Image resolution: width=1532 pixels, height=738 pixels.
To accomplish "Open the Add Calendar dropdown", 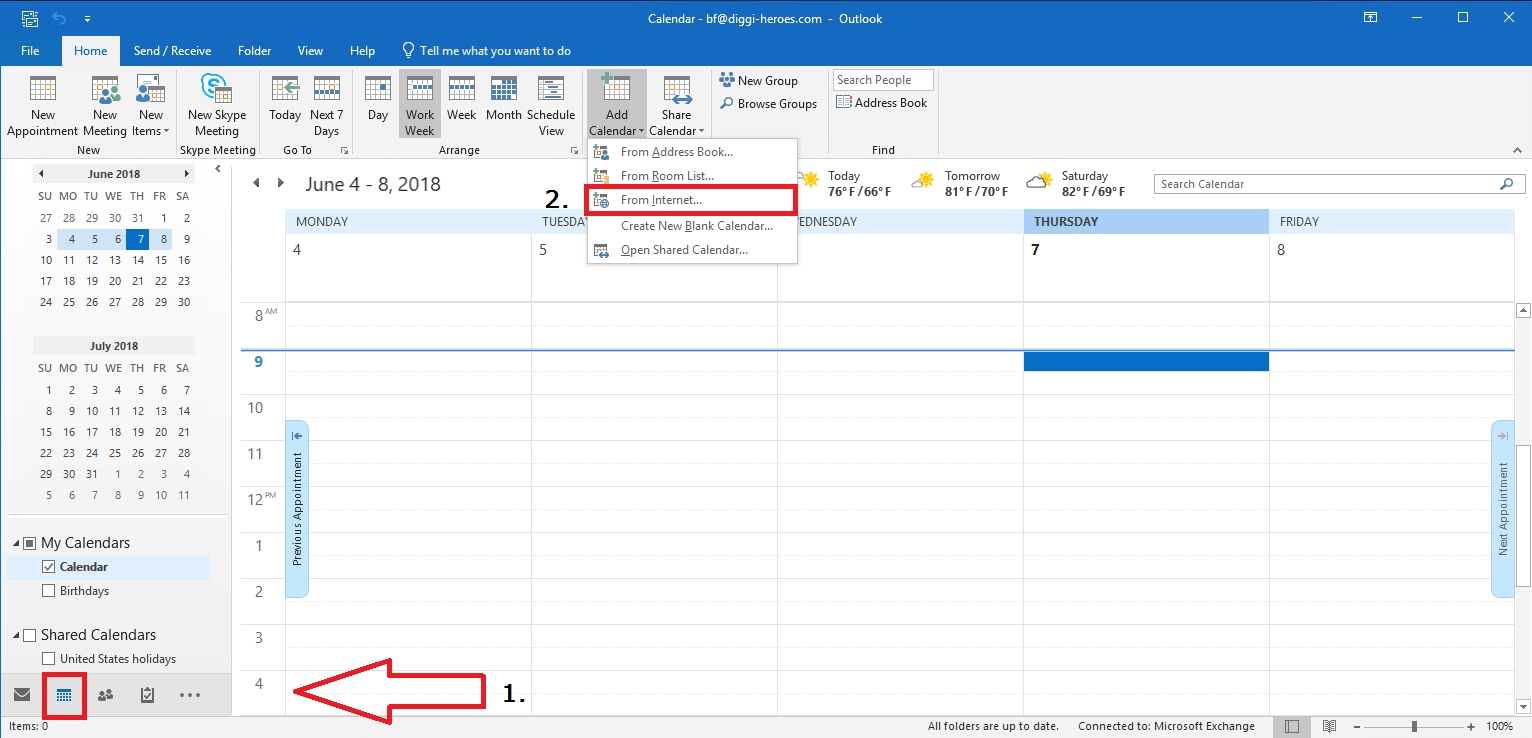I will pyautogui.click(x=617, y=106).
